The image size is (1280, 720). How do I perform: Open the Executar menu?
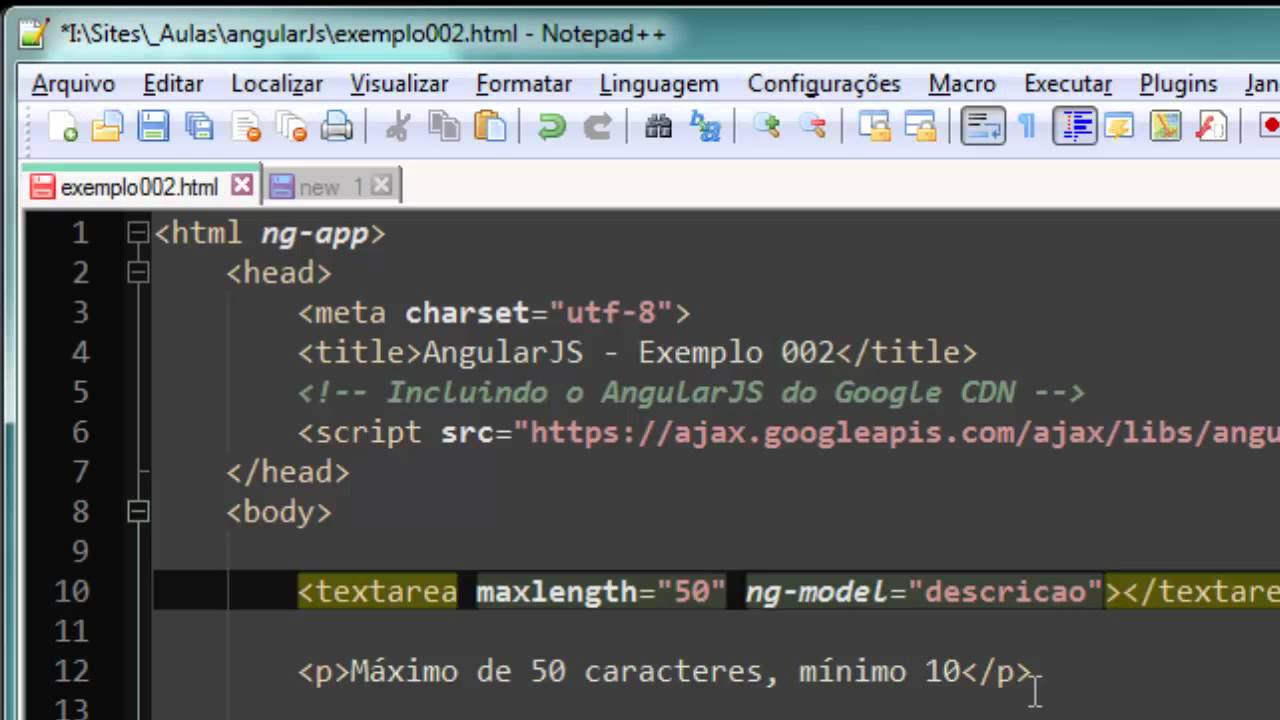[1068, 84]
